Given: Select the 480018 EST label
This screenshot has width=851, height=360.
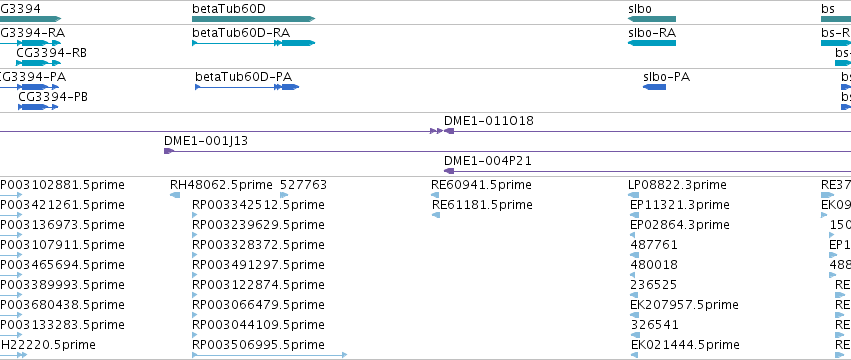Looking at the screenshot, I should pyautogui.click(x=654, y=266).
